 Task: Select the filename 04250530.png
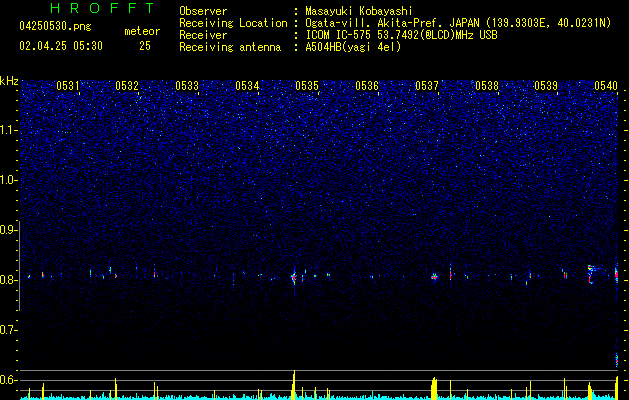coord(55,27)
